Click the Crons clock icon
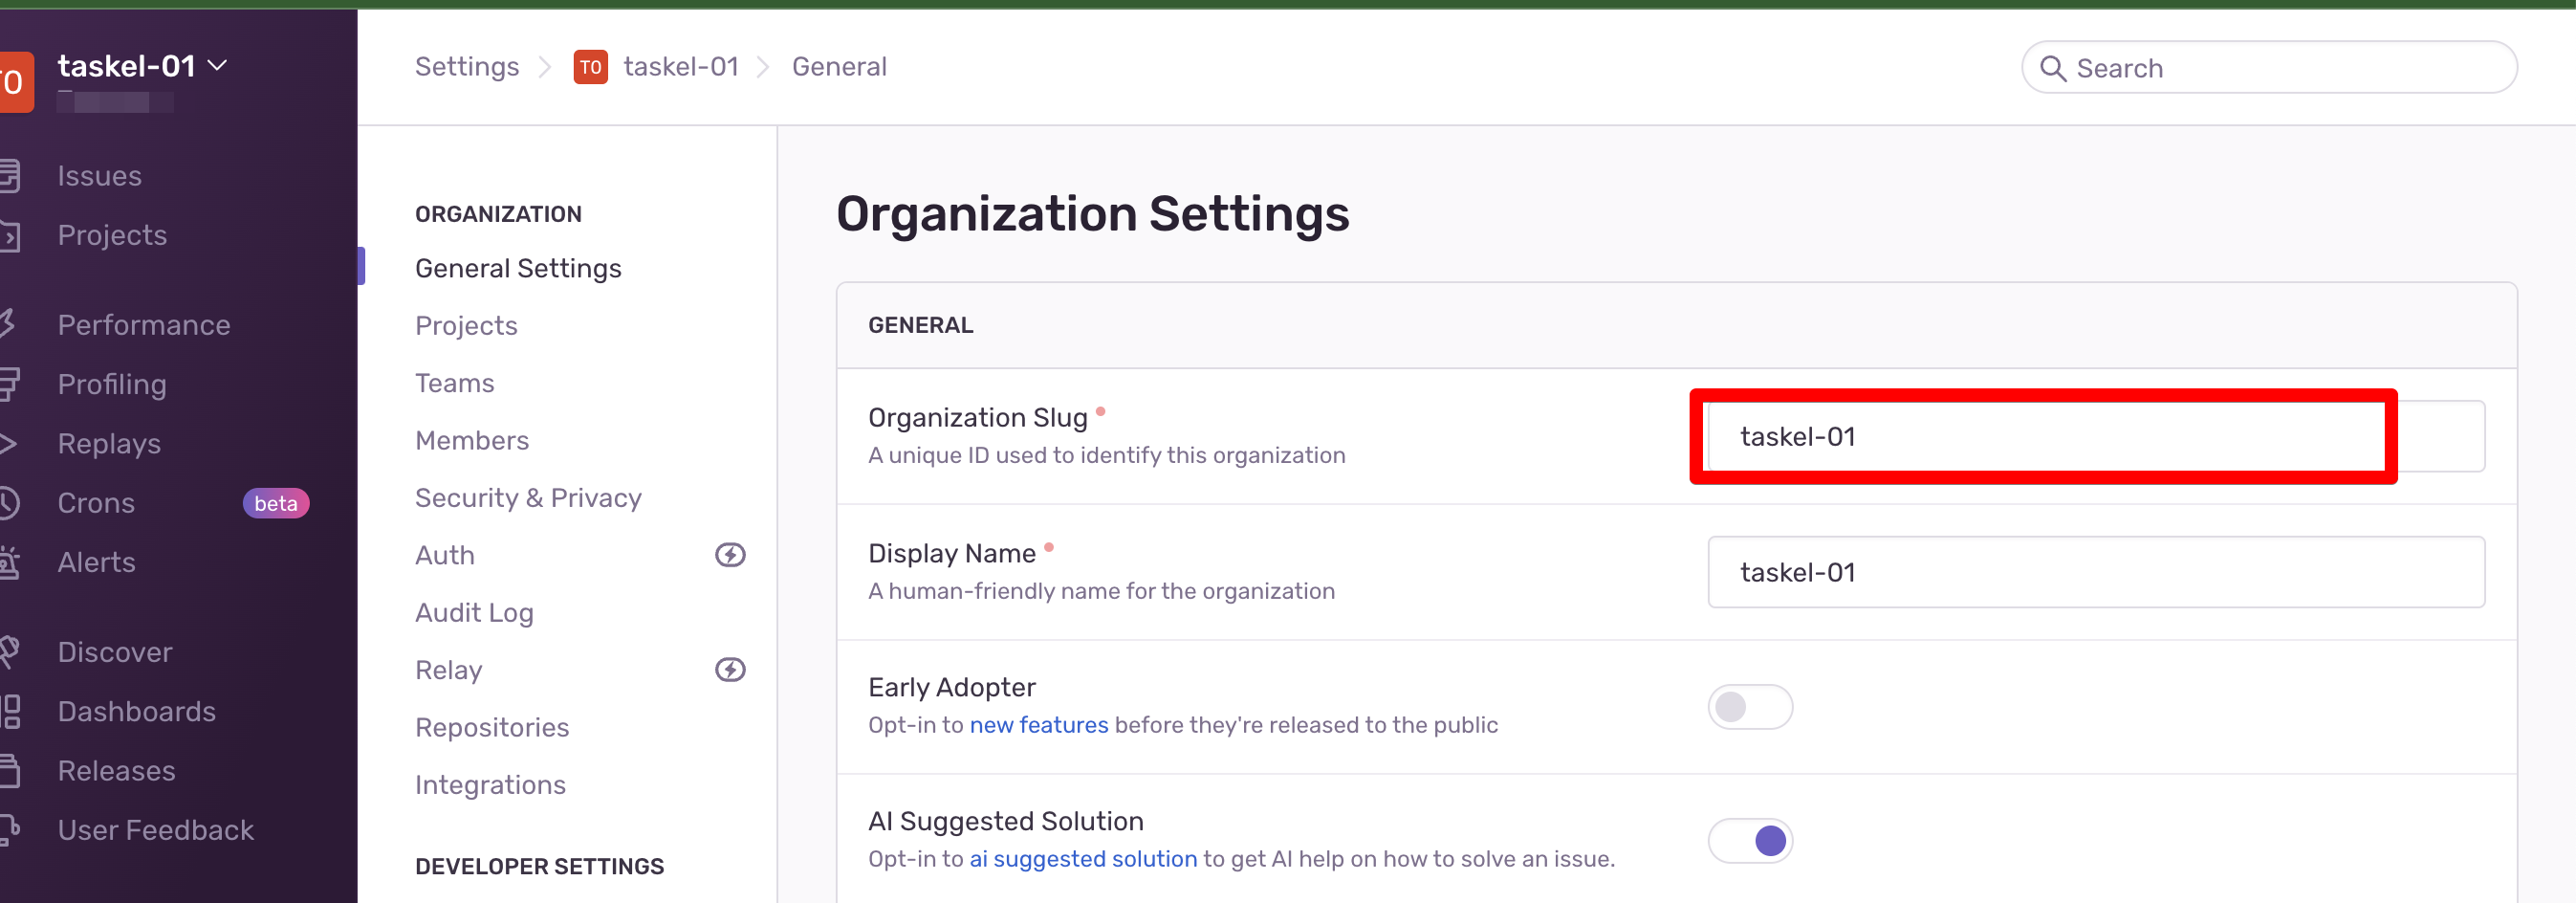The height and width of the screenshot is (903, 2576). 8,503
